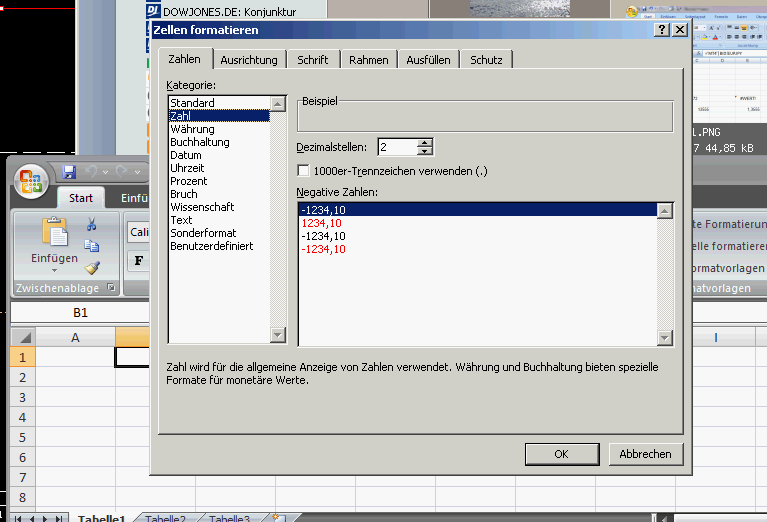Select Benutzerdefiniert category
The height and width of the screenshot is (522, 767).
click(219, 246)
